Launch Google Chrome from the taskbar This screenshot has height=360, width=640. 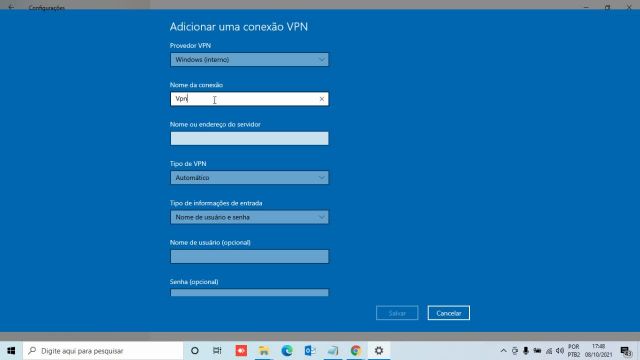(356, 351)
